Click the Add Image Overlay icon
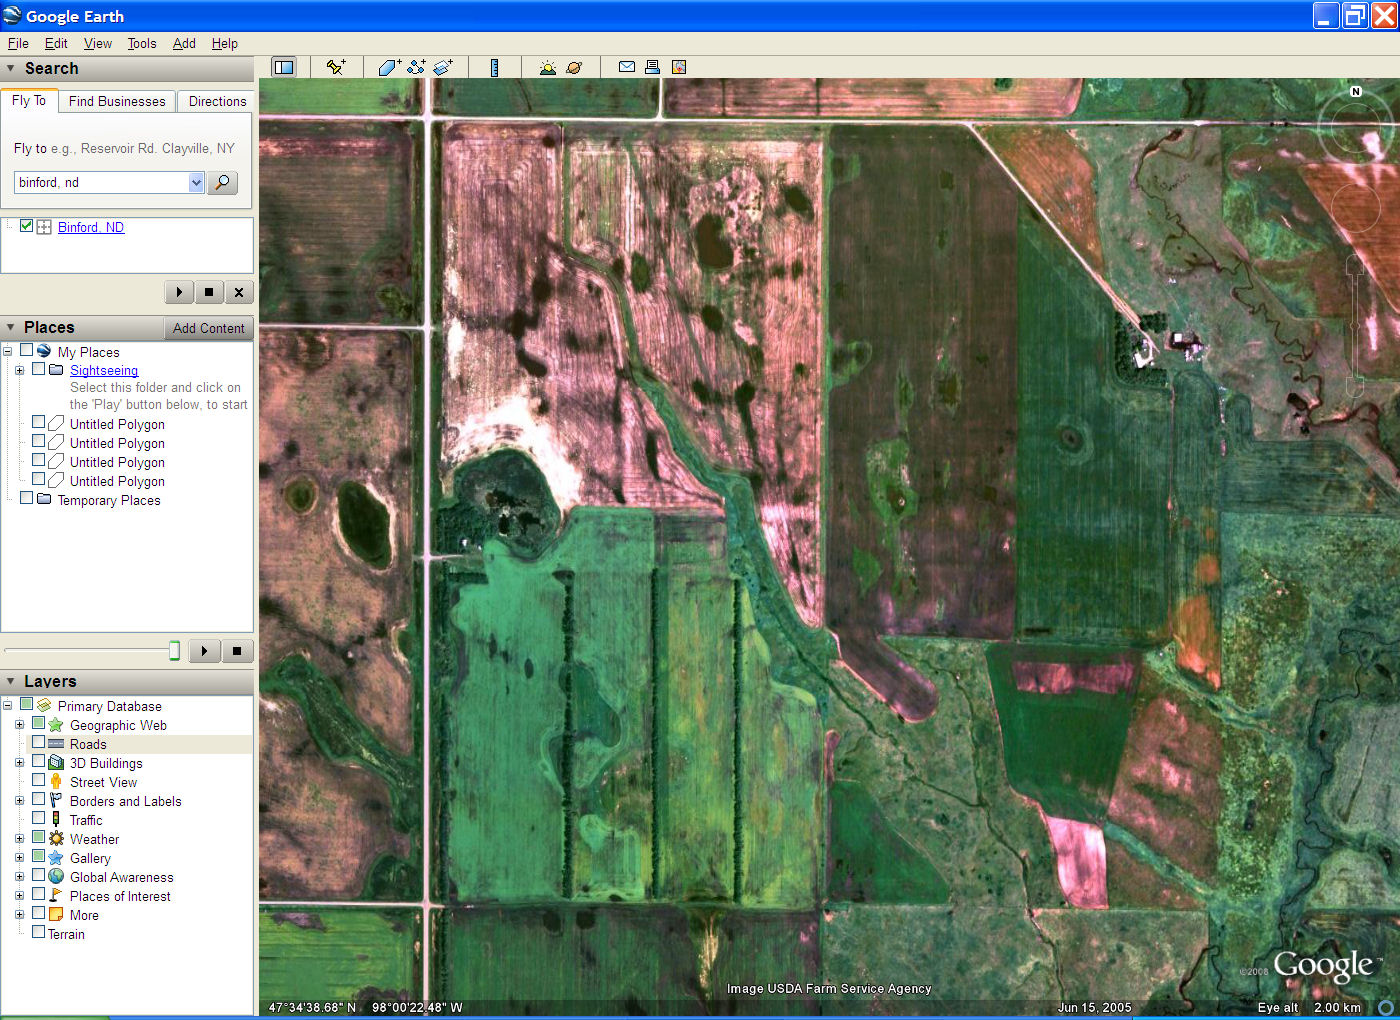The image size is (1400, 1020). 443,67
